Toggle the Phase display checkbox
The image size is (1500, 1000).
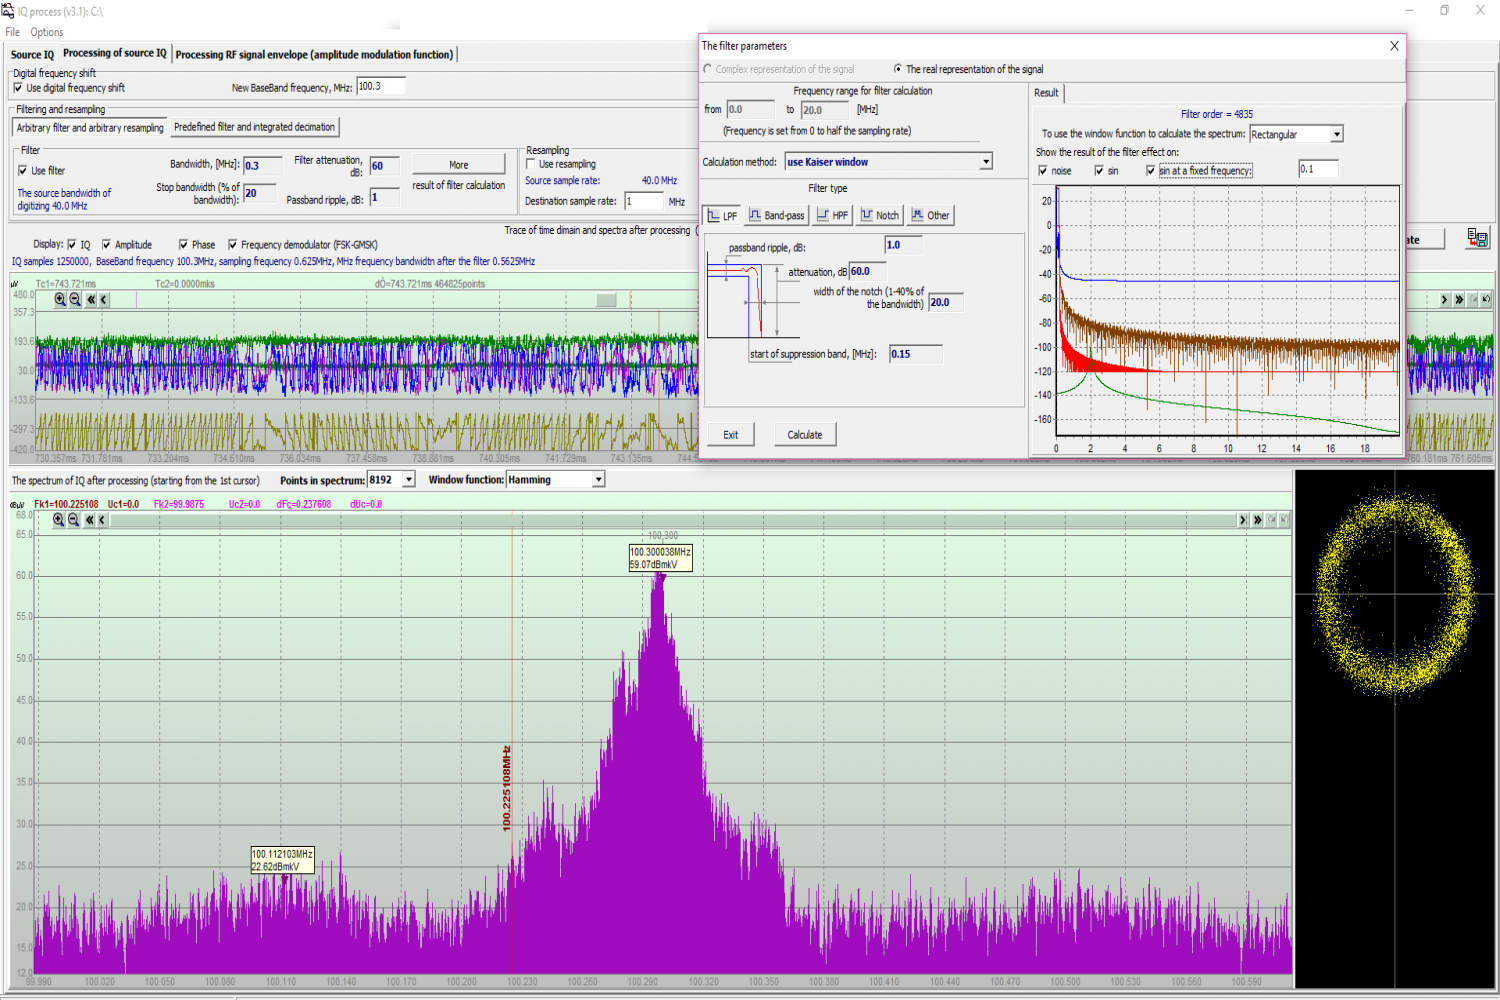coord(184,245)
